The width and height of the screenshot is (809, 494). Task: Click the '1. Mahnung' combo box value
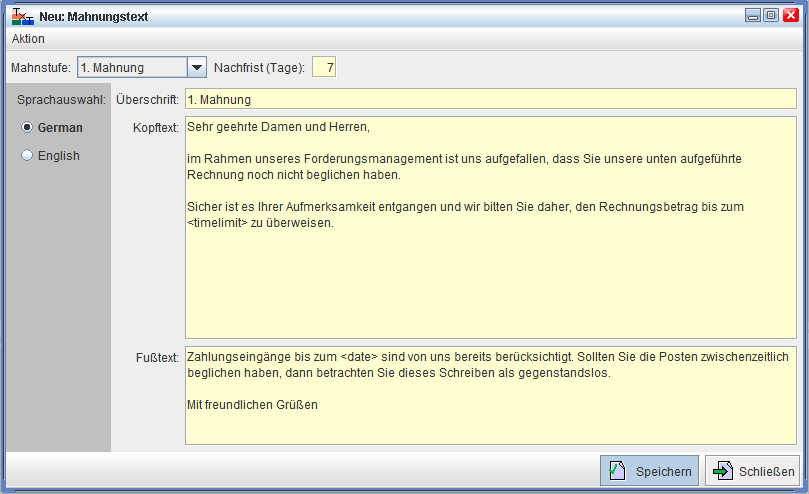pos(132,68)
